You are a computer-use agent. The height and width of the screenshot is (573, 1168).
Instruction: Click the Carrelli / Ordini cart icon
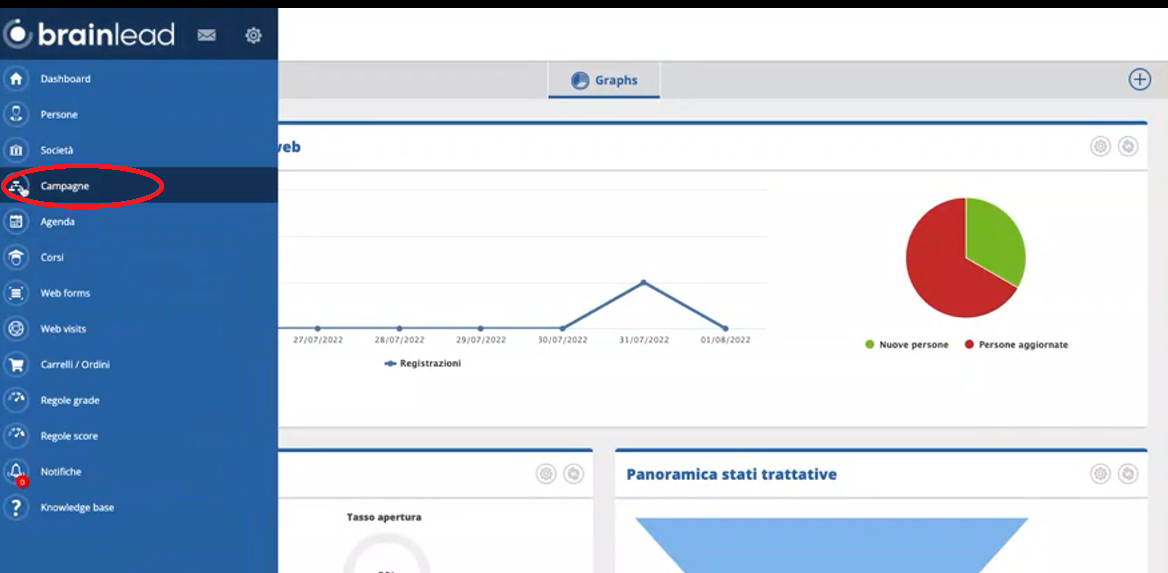click(x=16, y=364)
